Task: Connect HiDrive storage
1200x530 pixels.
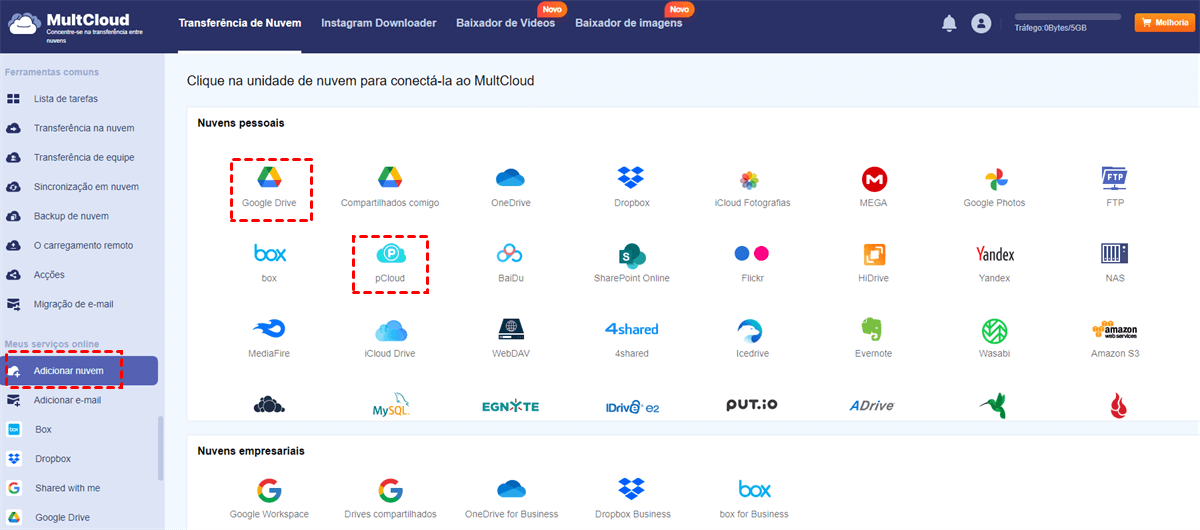Action: tap(875, 262)
